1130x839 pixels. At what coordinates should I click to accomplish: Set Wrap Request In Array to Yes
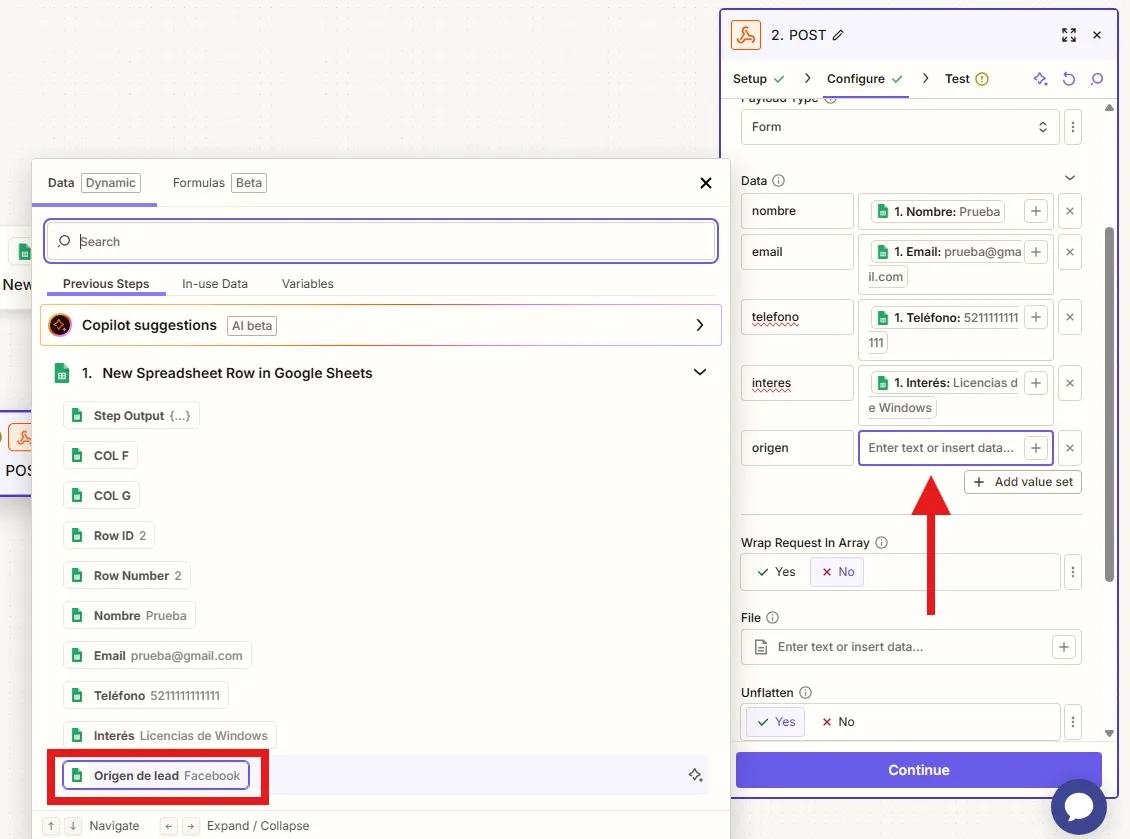click(776, 572)
